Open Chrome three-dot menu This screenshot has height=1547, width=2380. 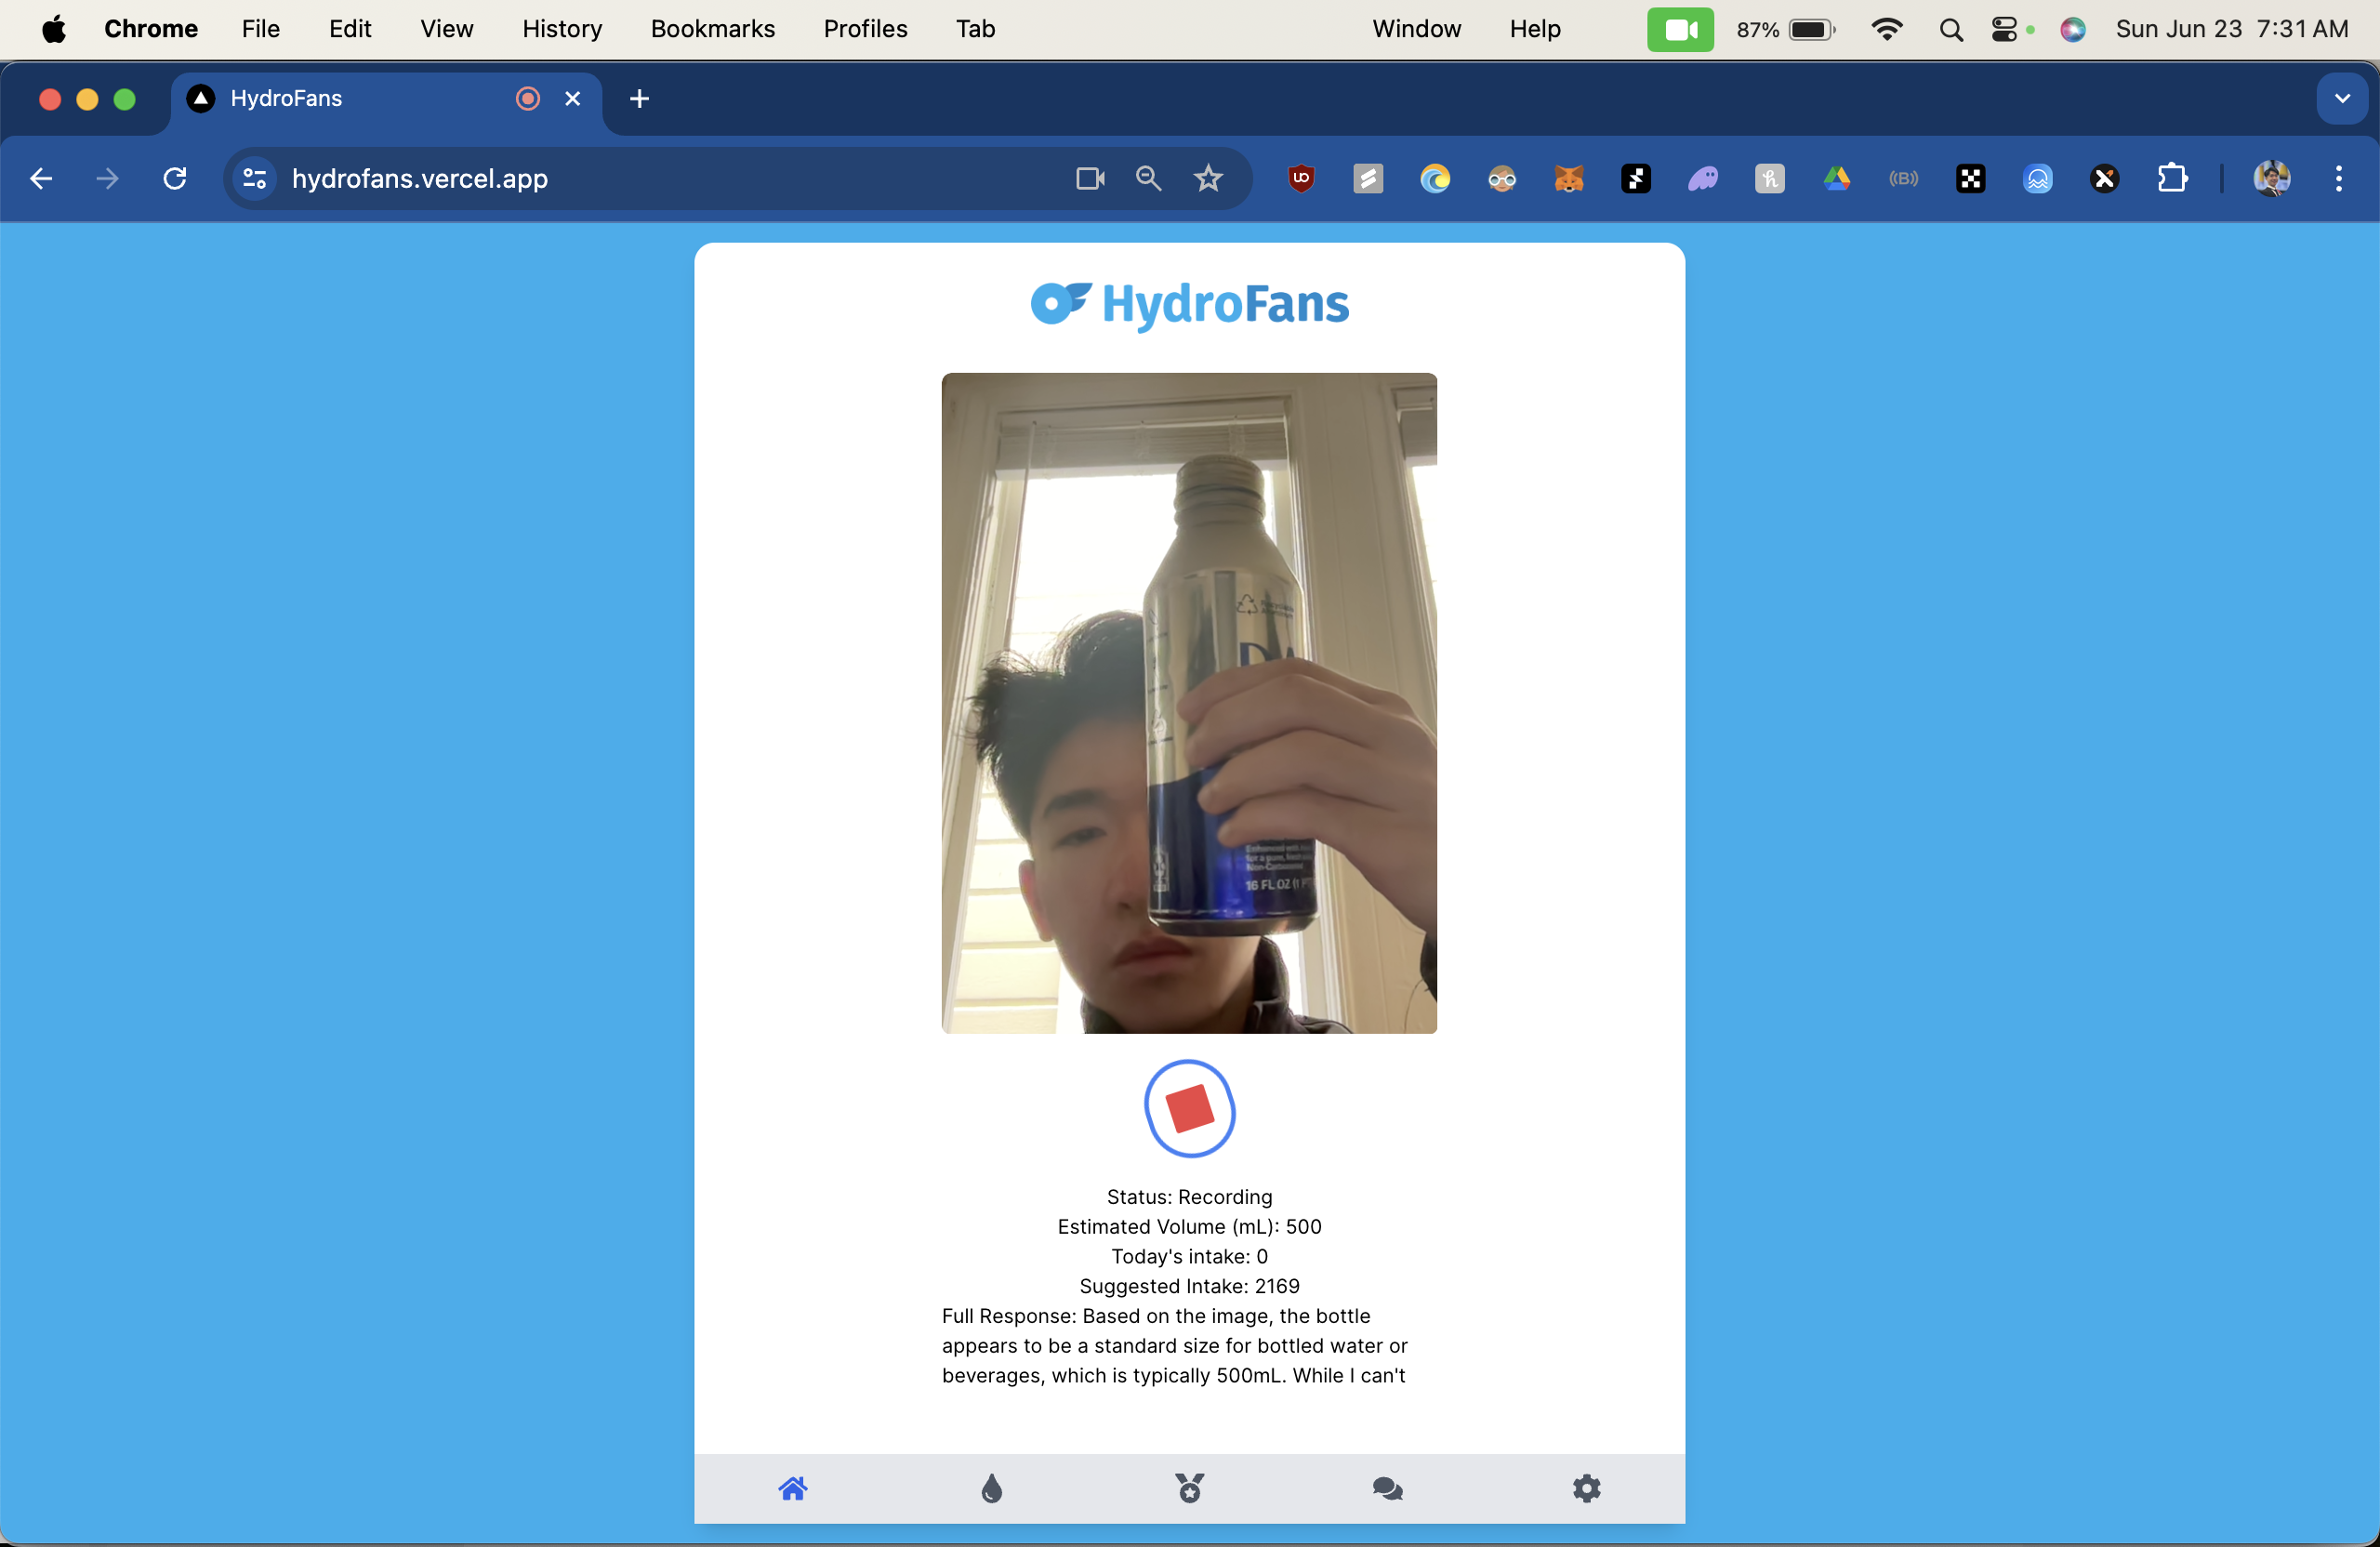tap(2338, 179)
